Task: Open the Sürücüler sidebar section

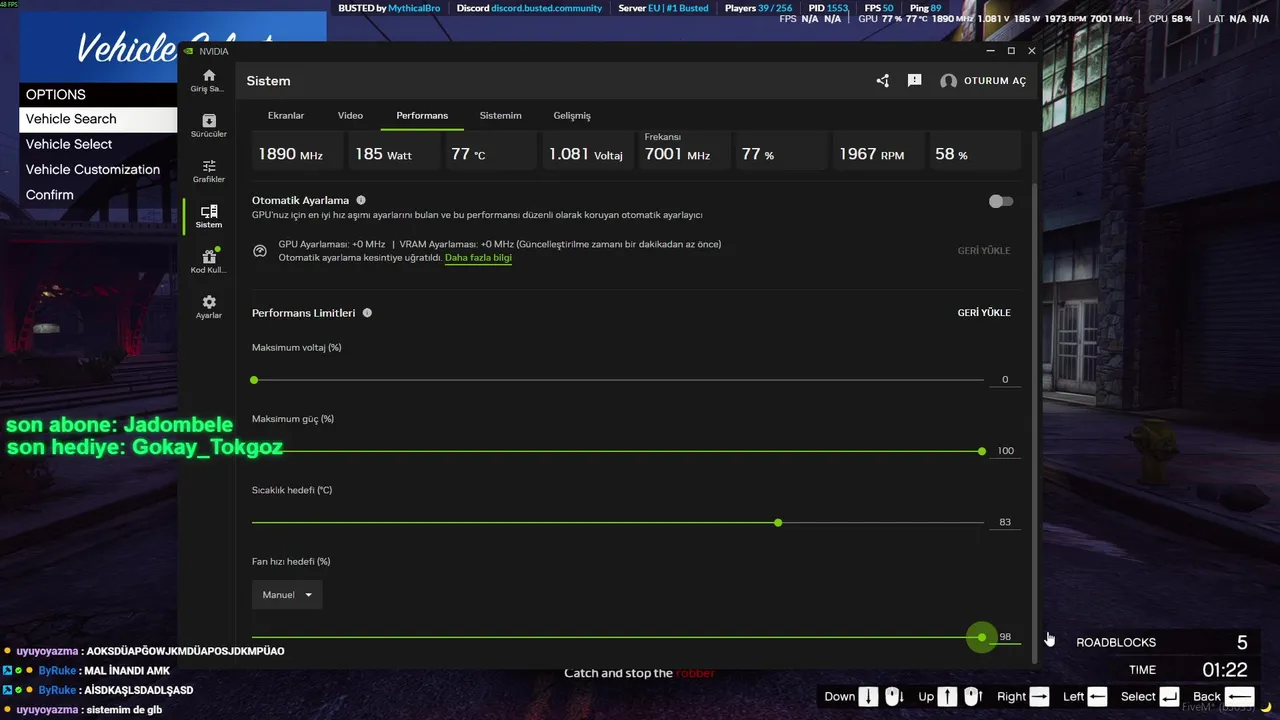Action: pyautogui.click(x=209, y=120)
